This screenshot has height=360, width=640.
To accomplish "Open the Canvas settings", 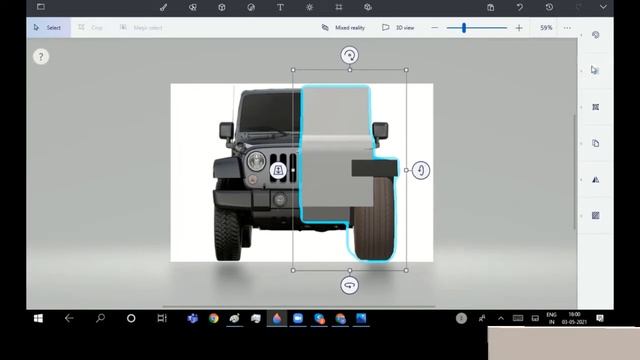I will point(339,7).
